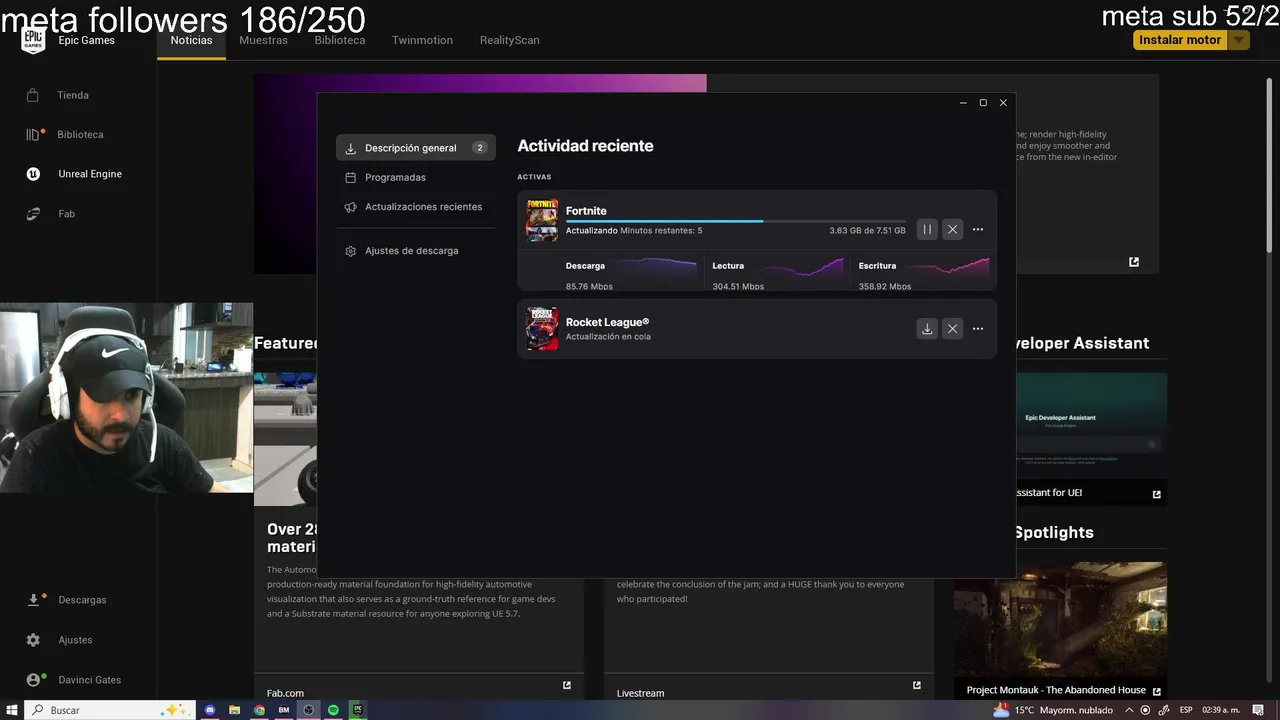Open the weather widget showing 15°C
1280x720 pixels.
[1052, 710]
